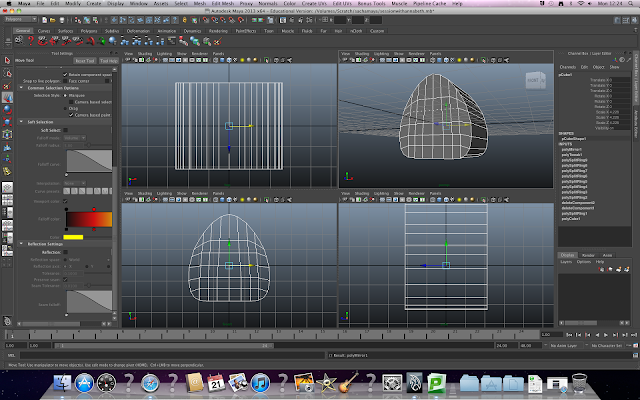Image resolution: width=640 pixels, height=400 pixels.
Task: Collapse the Soft Selection section
Action: pos(21,122)
